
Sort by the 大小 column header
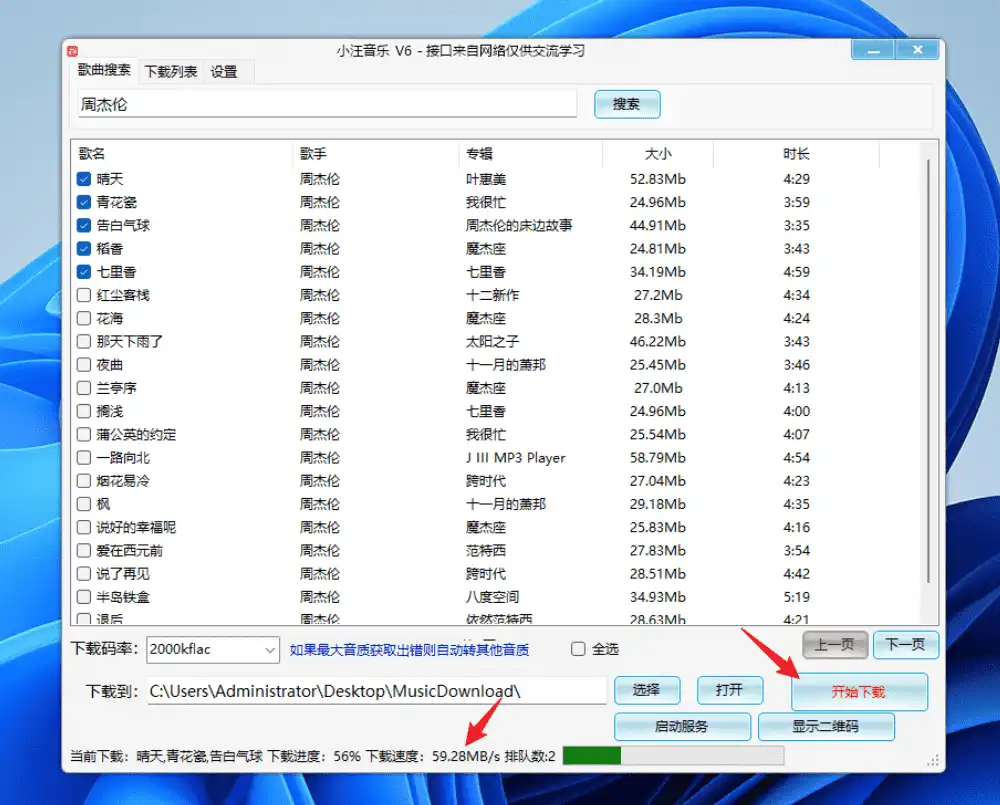tap(658, 154)
